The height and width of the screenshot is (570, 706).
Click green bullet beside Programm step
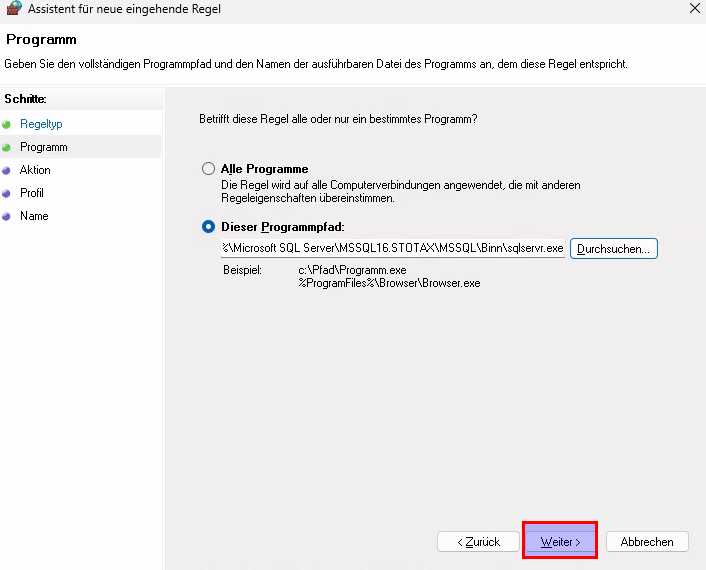pyautogui.click(x=7, y=147)
